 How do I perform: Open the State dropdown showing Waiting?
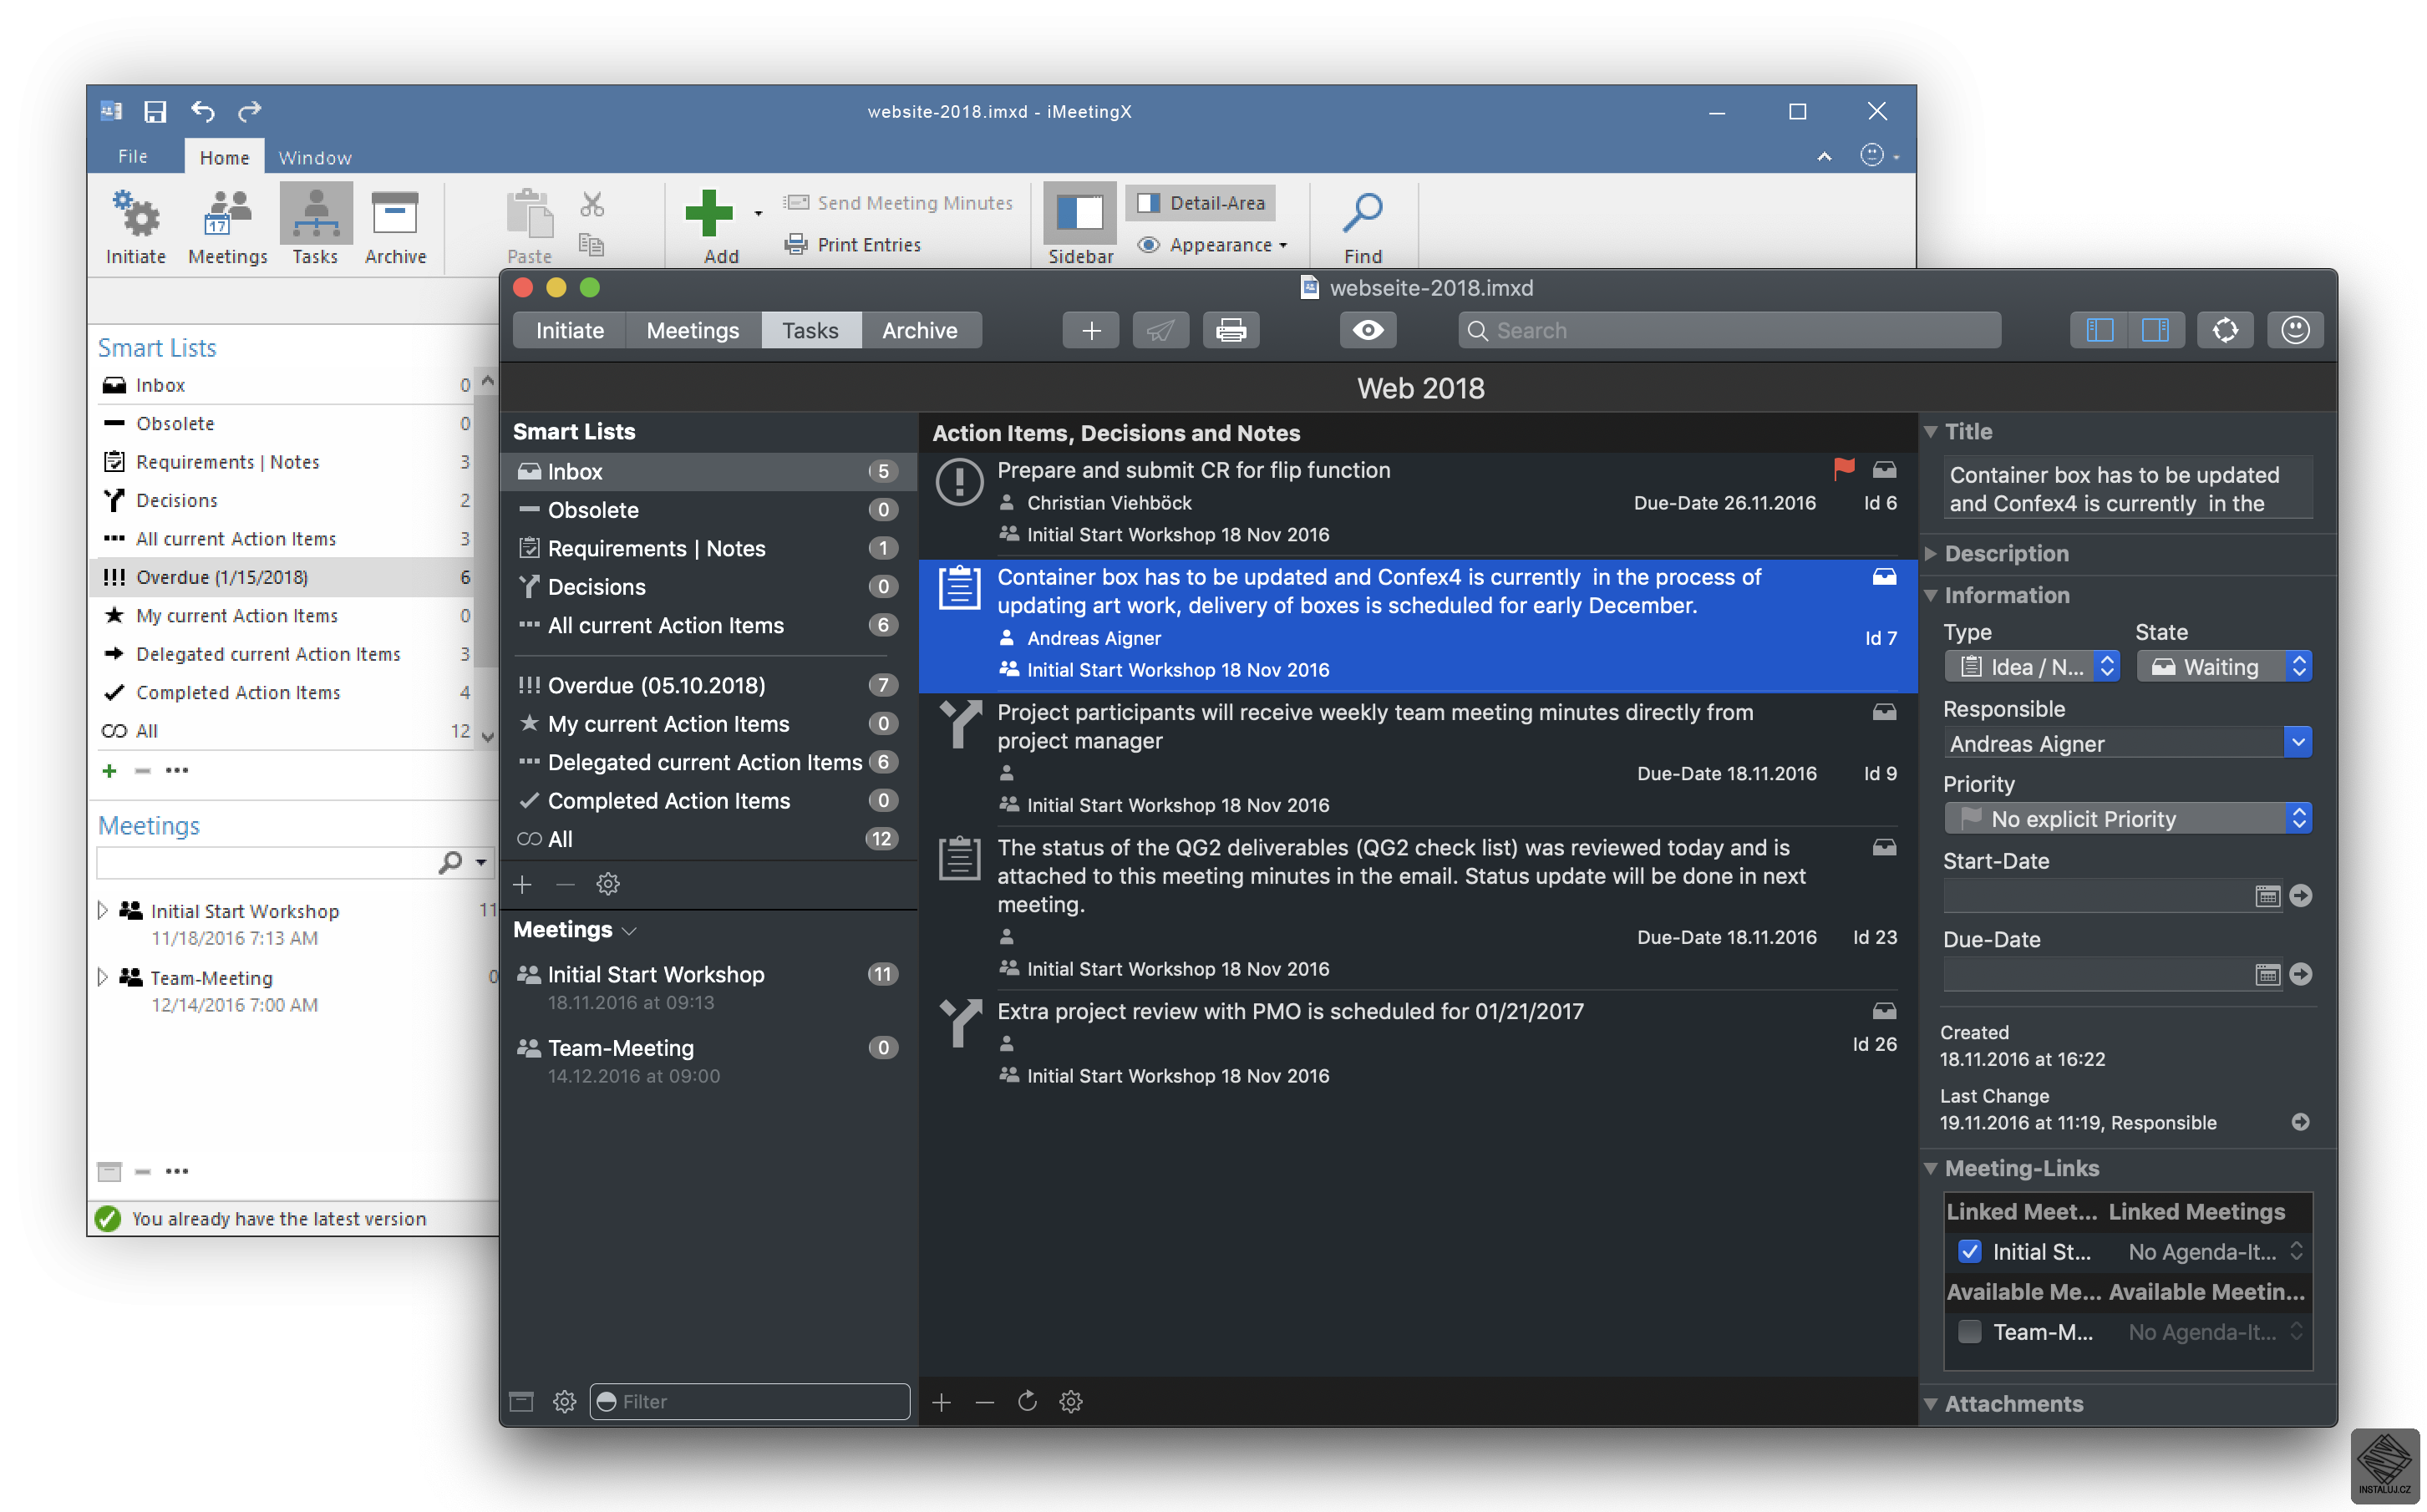click(2223, 666)
